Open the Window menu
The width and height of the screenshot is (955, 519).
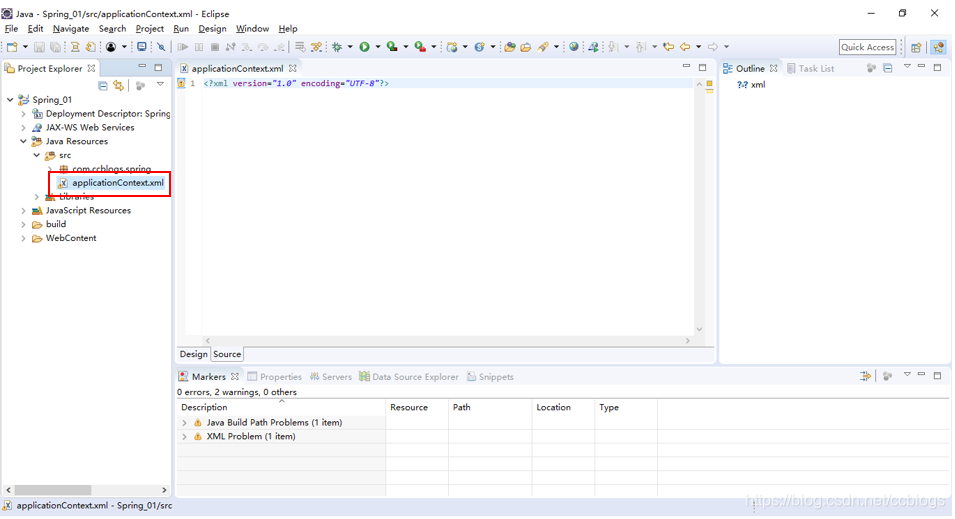252,29
